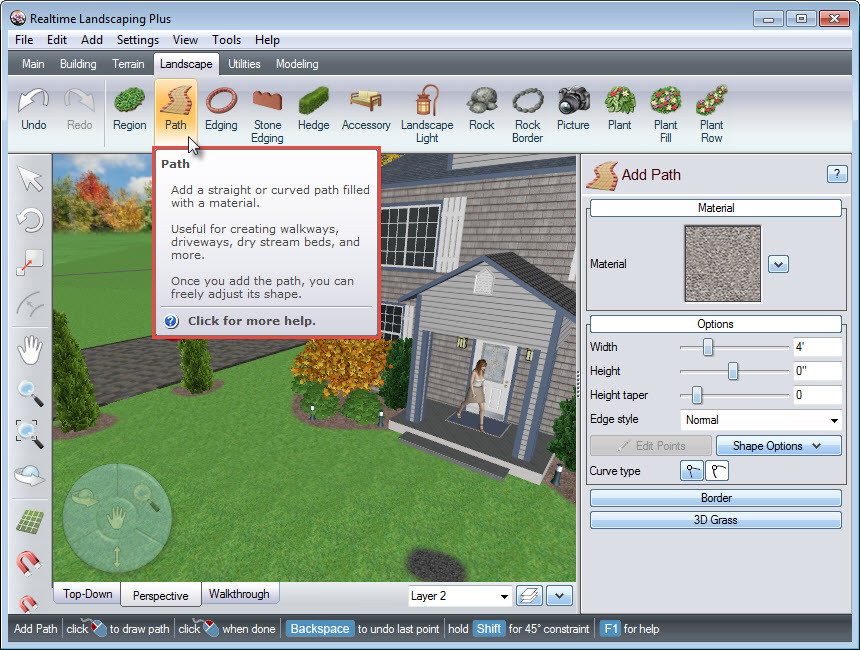Switch to the Modeling tab

(297, 64)
